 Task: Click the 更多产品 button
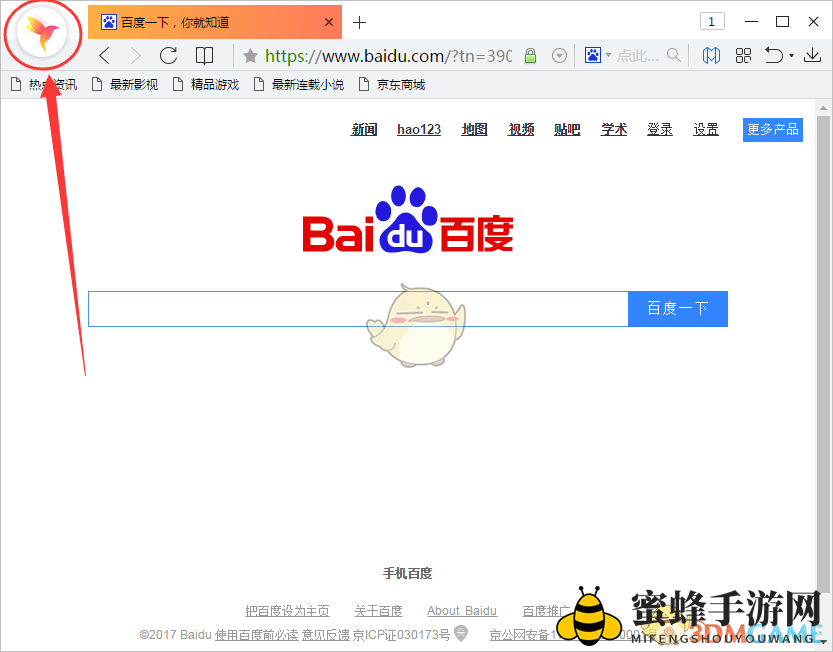[772, 130]
